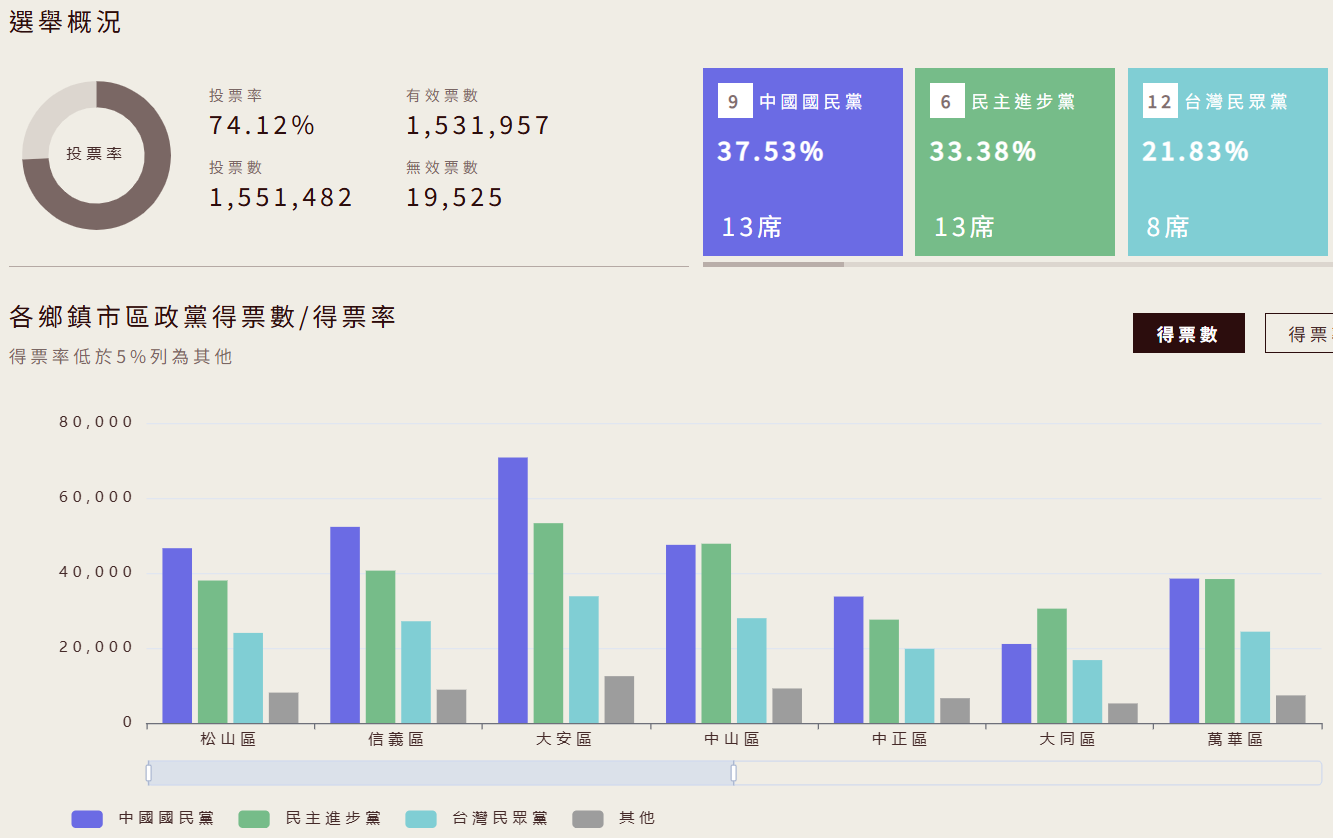The image size is (1333, 838).
Task: Click the left handle of chart zoom slider
Action: (x=149, y=772)
